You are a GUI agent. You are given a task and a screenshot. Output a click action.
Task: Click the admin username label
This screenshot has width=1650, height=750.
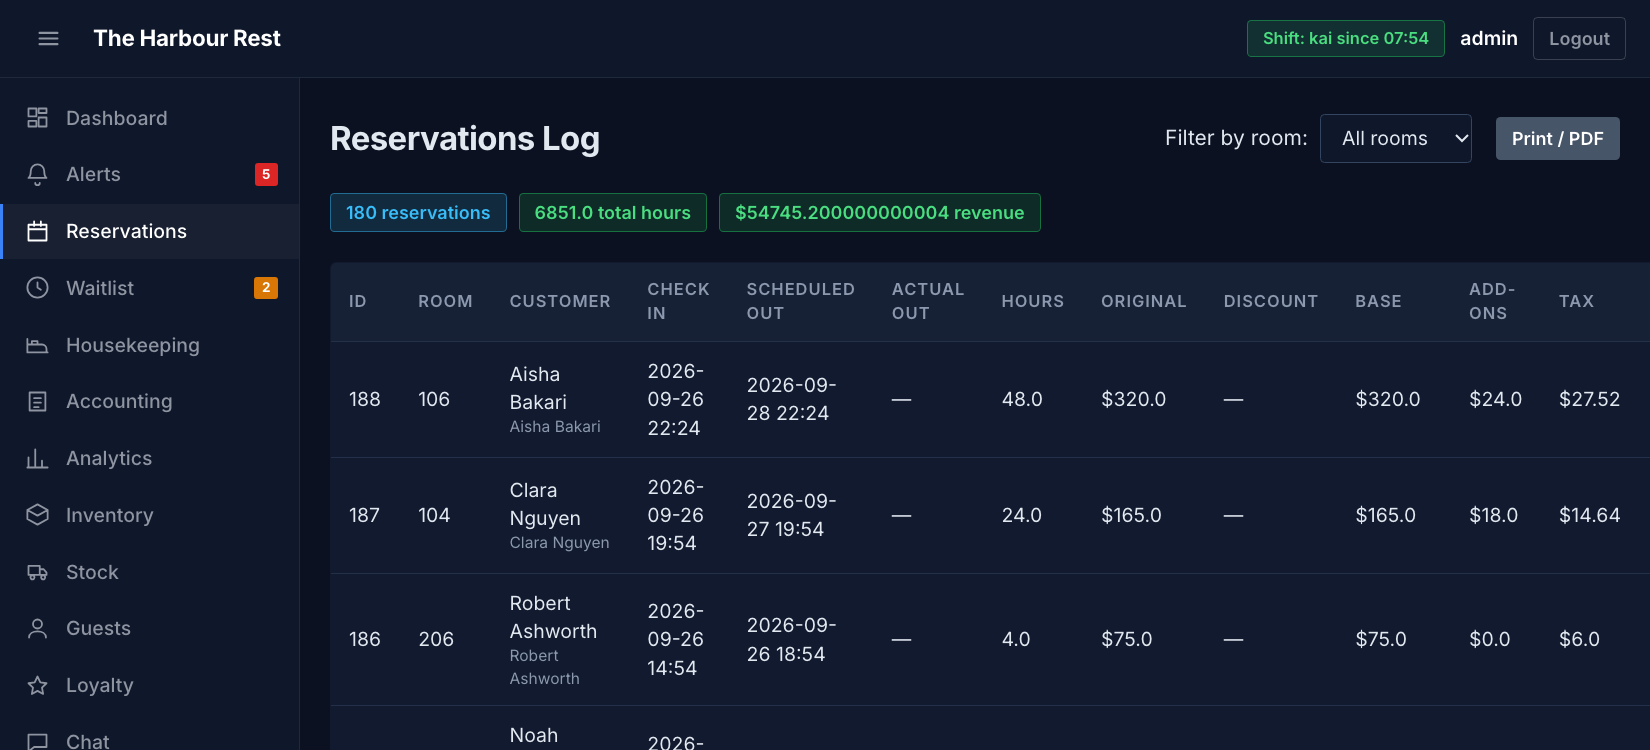coord(1488,38)
